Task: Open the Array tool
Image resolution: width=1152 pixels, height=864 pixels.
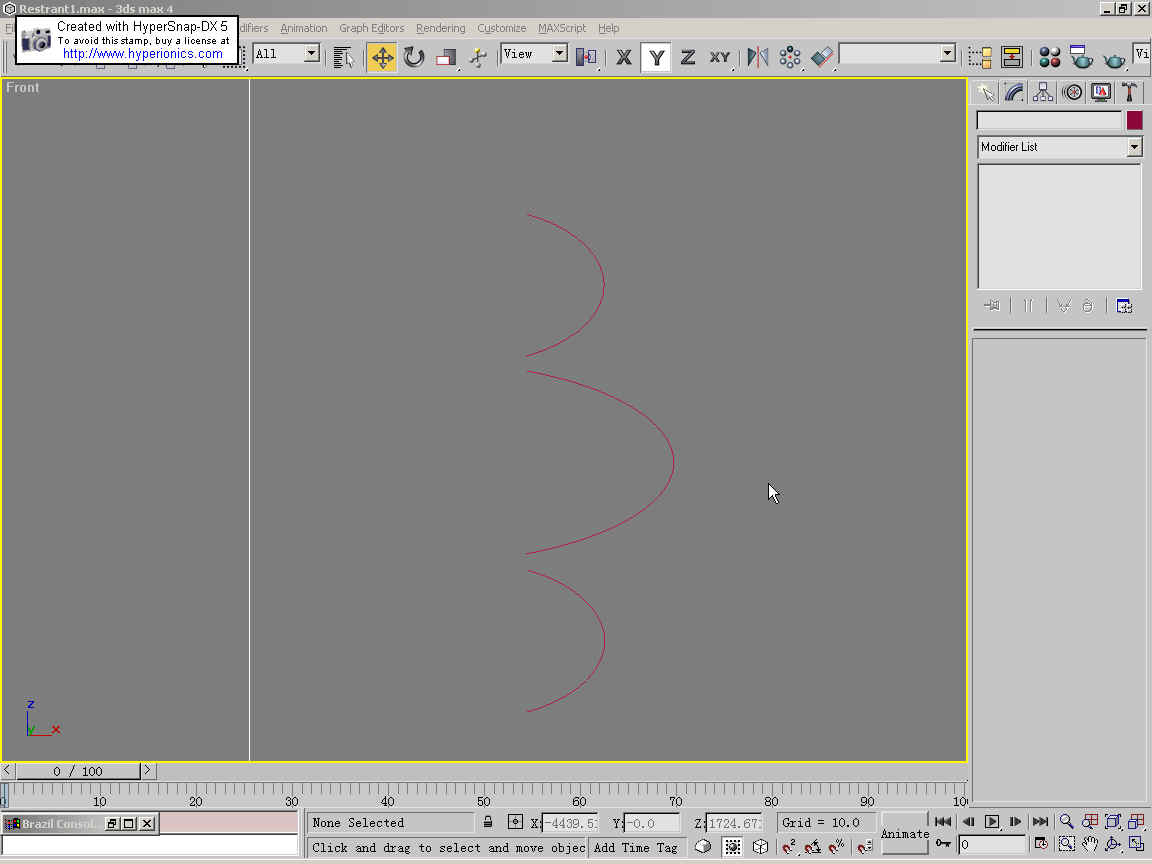Action: pyautogui.click(x=790, y=57)
